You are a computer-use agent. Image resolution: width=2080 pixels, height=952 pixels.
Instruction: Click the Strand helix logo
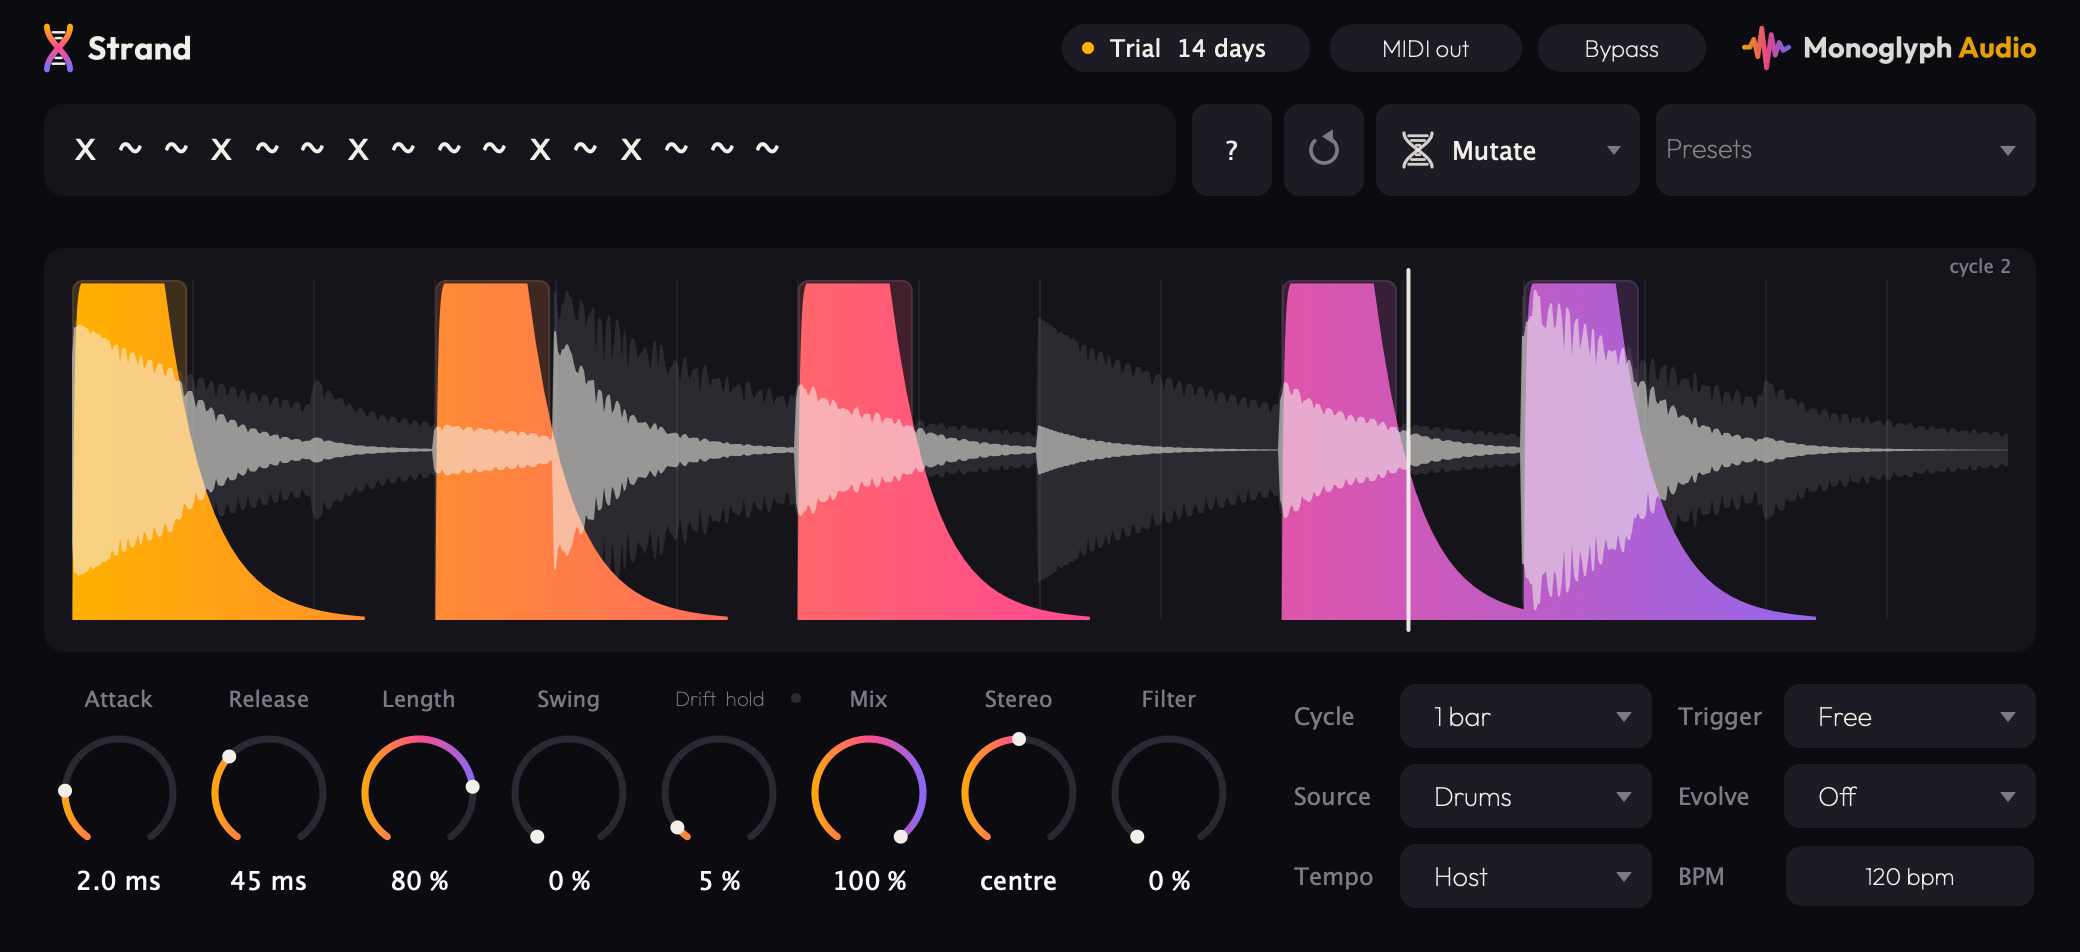(x=59, y=48)
